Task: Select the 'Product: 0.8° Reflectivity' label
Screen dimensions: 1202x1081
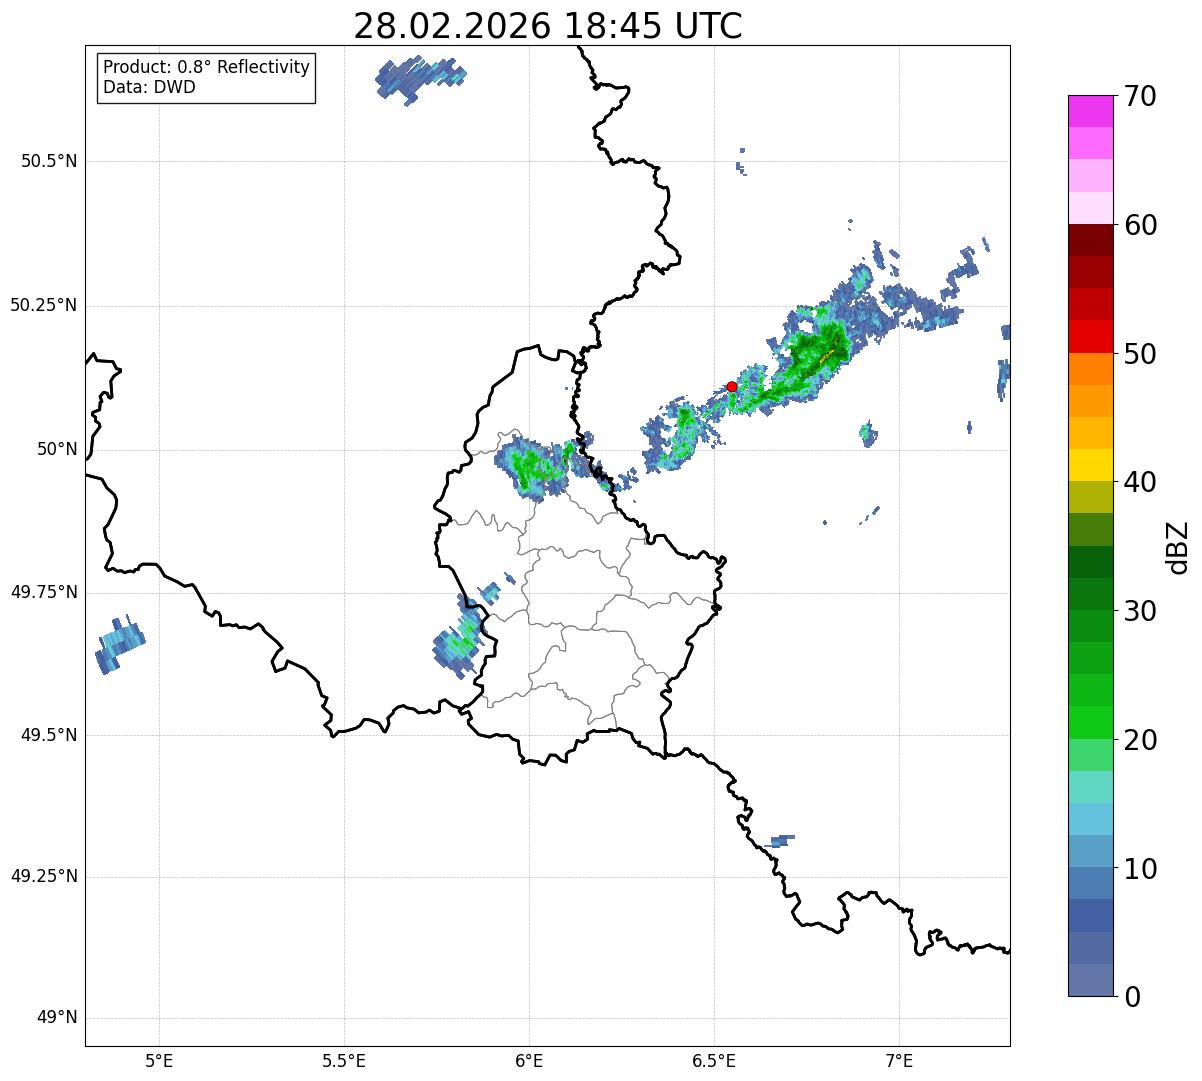Action: (x=207, y=67)
